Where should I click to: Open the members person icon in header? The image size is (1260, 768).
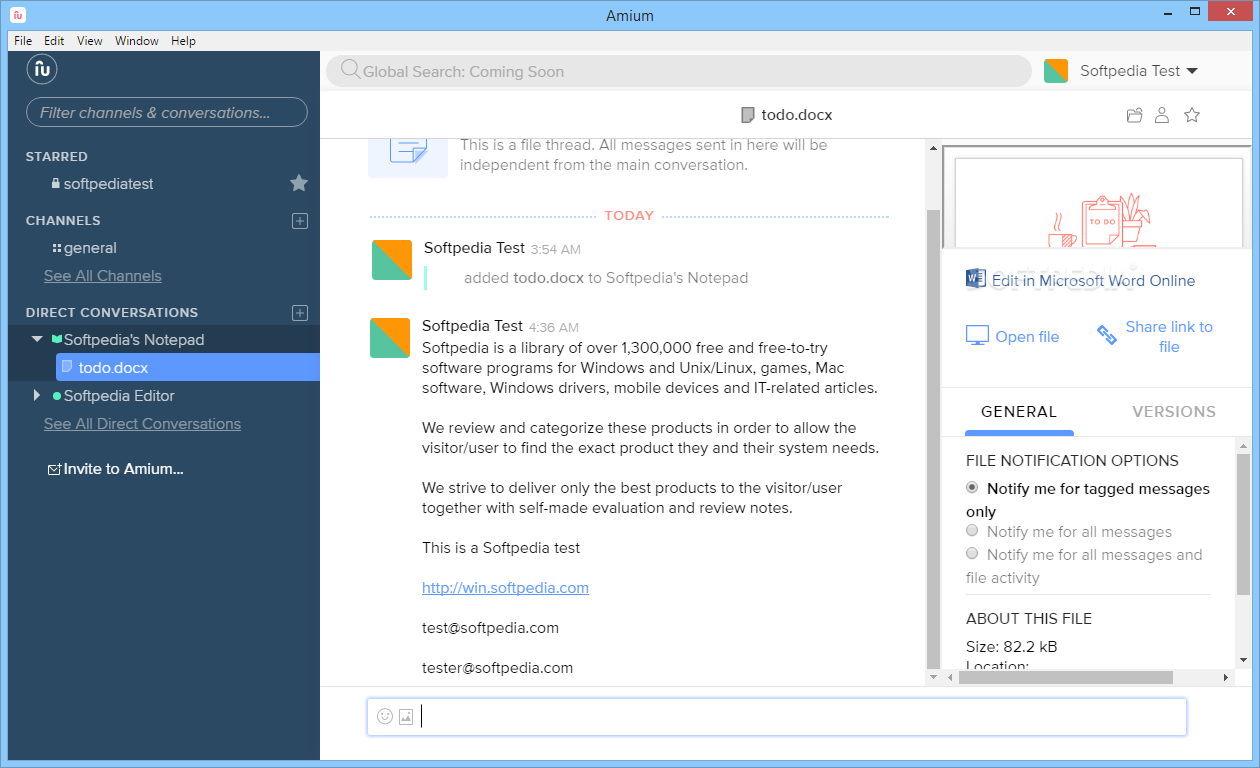coord(1162,115)
